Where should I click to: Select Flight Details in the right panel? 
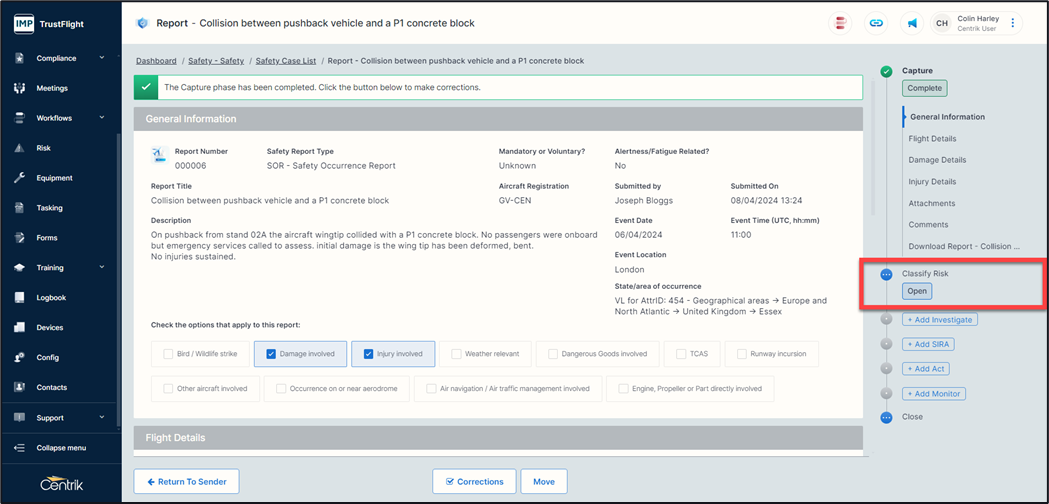(x=932, y=139)
